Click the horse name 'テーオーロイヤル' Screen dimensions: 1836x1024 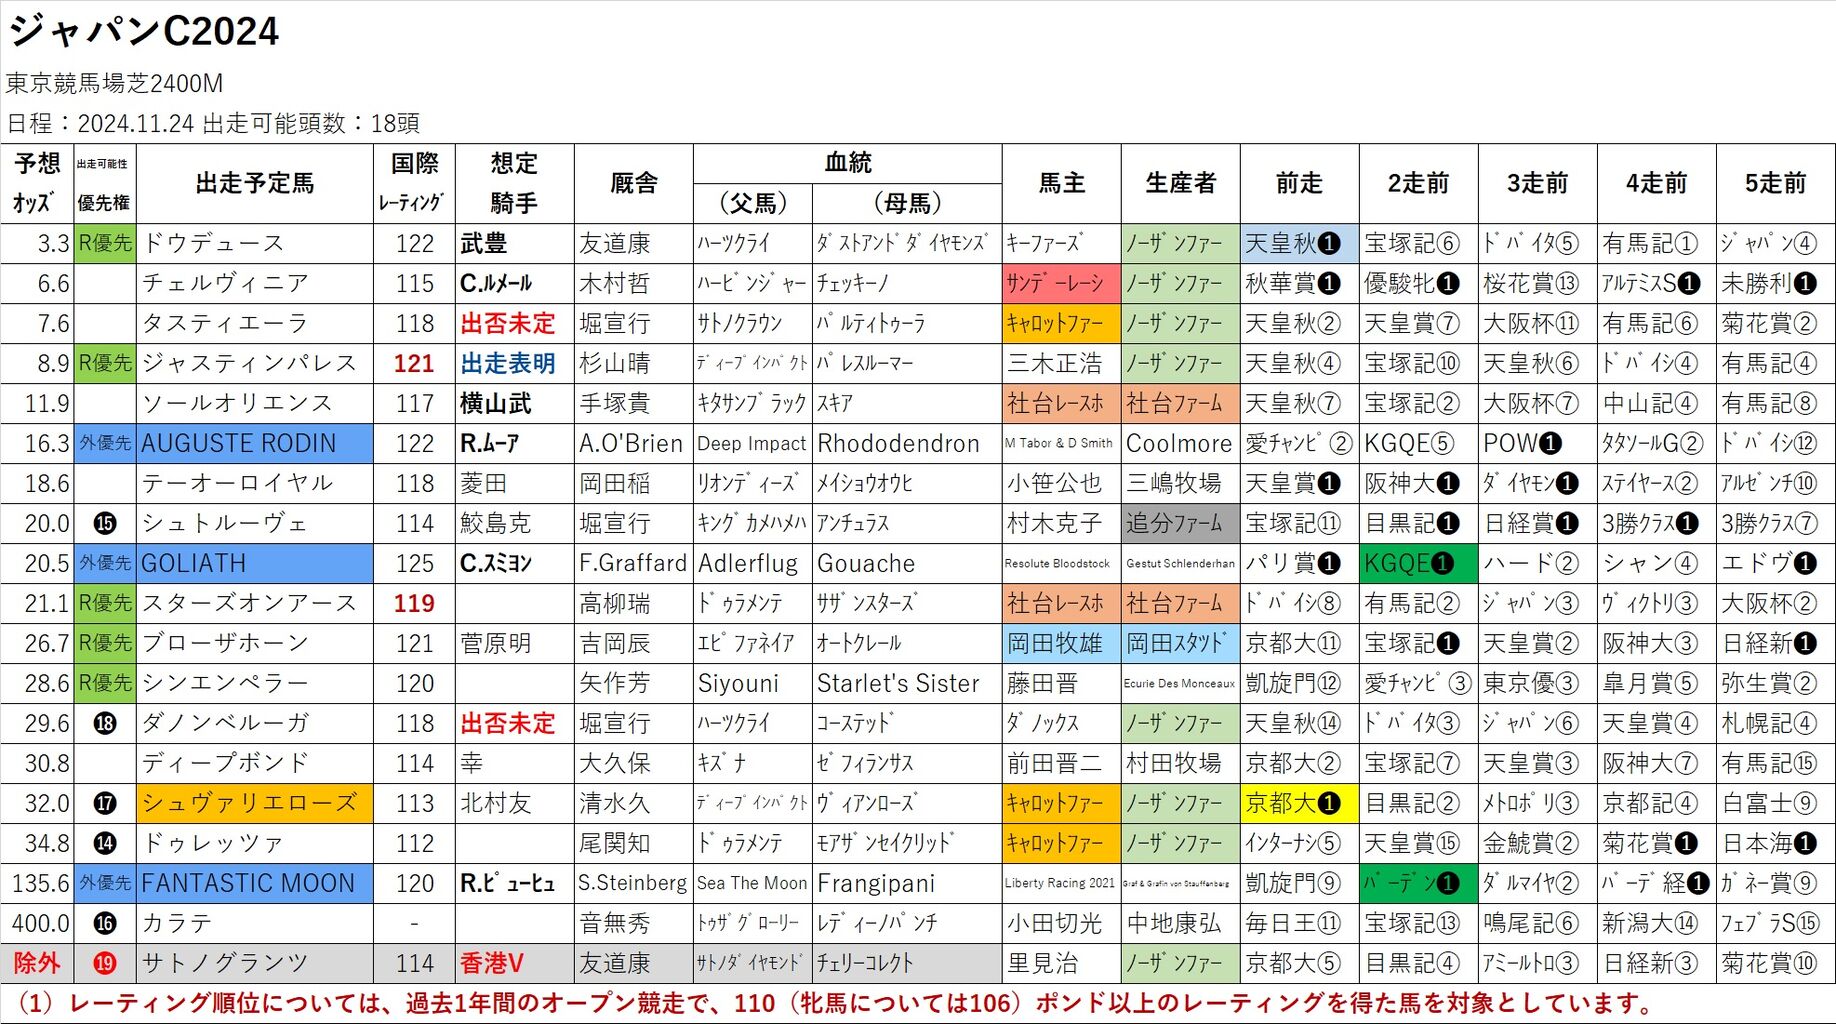(237, 483)
